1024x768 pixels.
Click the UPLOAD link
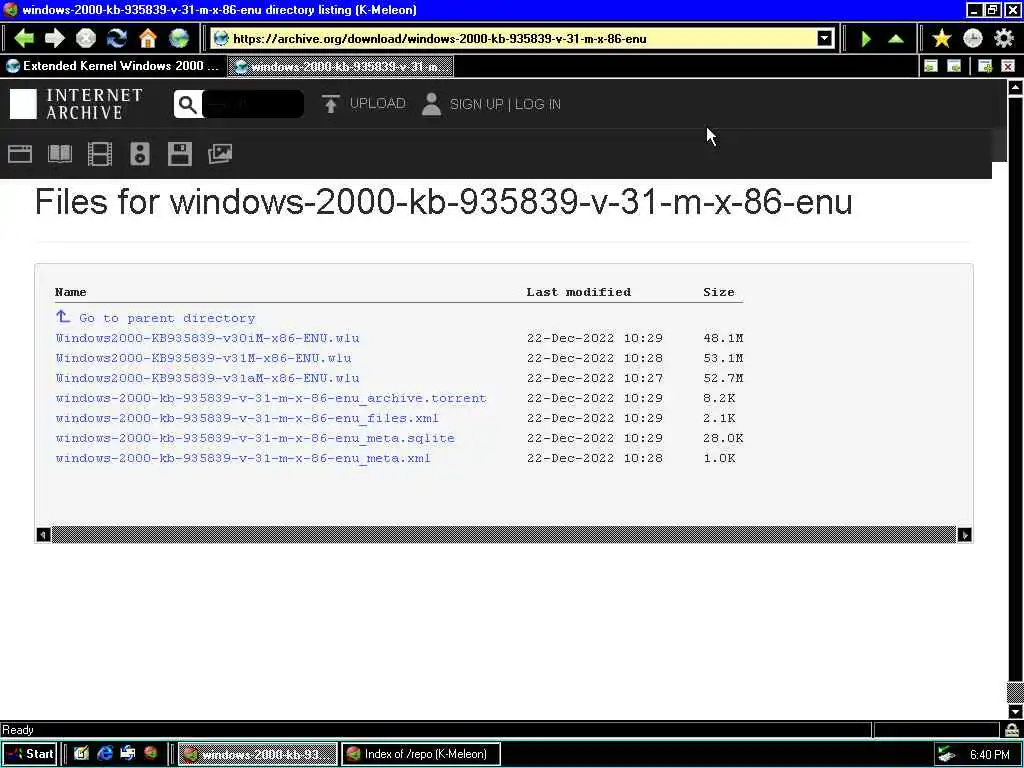(x=377, y=104)
